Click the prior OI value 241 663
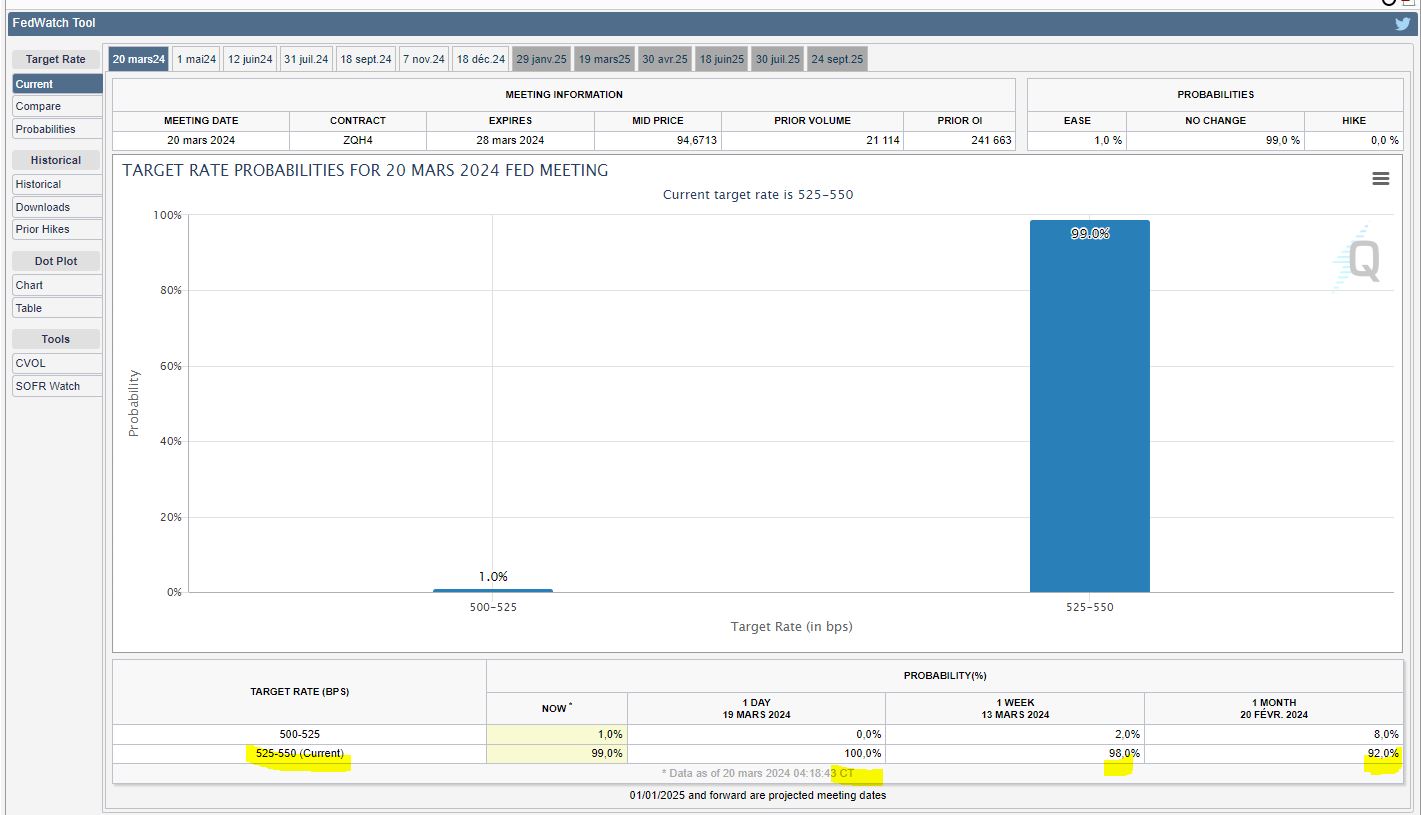Image resolution: width=1421 pixels, height=815 pixels. [x=960, y=140]
